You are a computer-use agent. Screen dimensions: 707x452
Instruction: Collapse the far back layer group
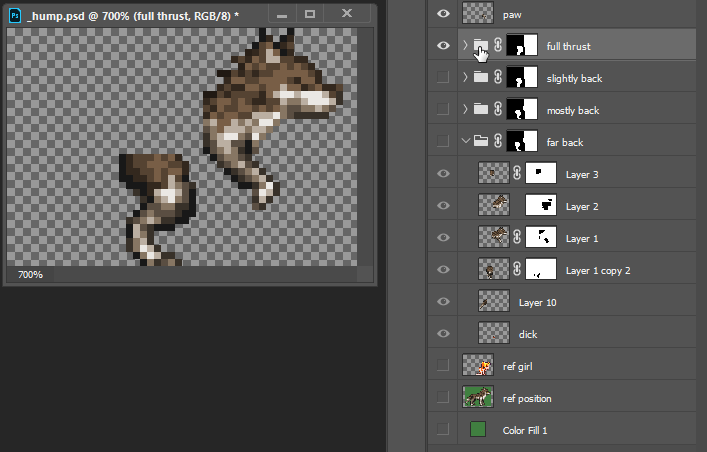click(465, 141)
